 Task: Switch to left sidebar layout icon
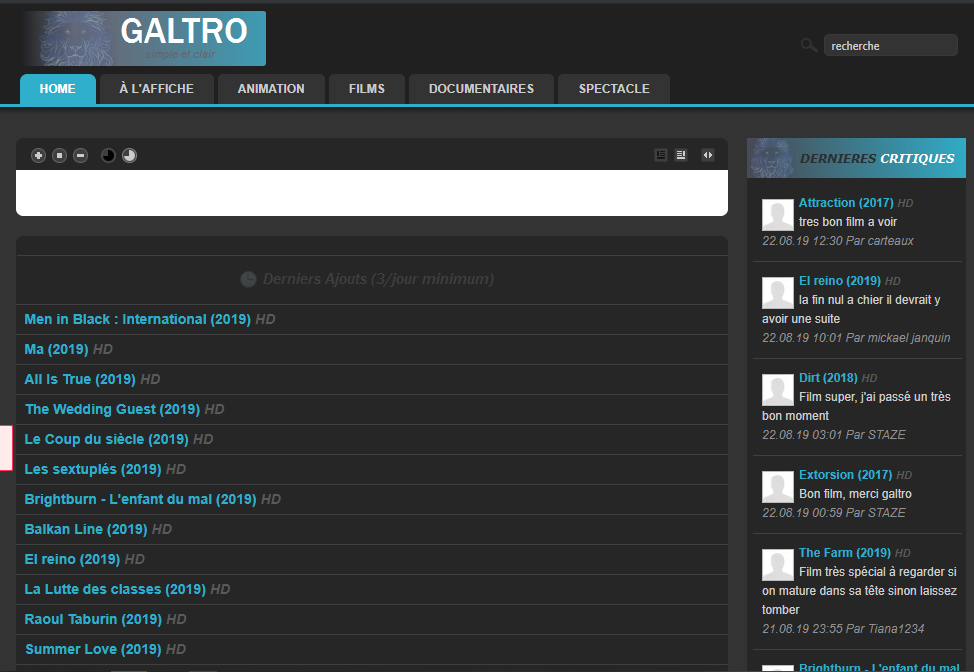(661, 155)
